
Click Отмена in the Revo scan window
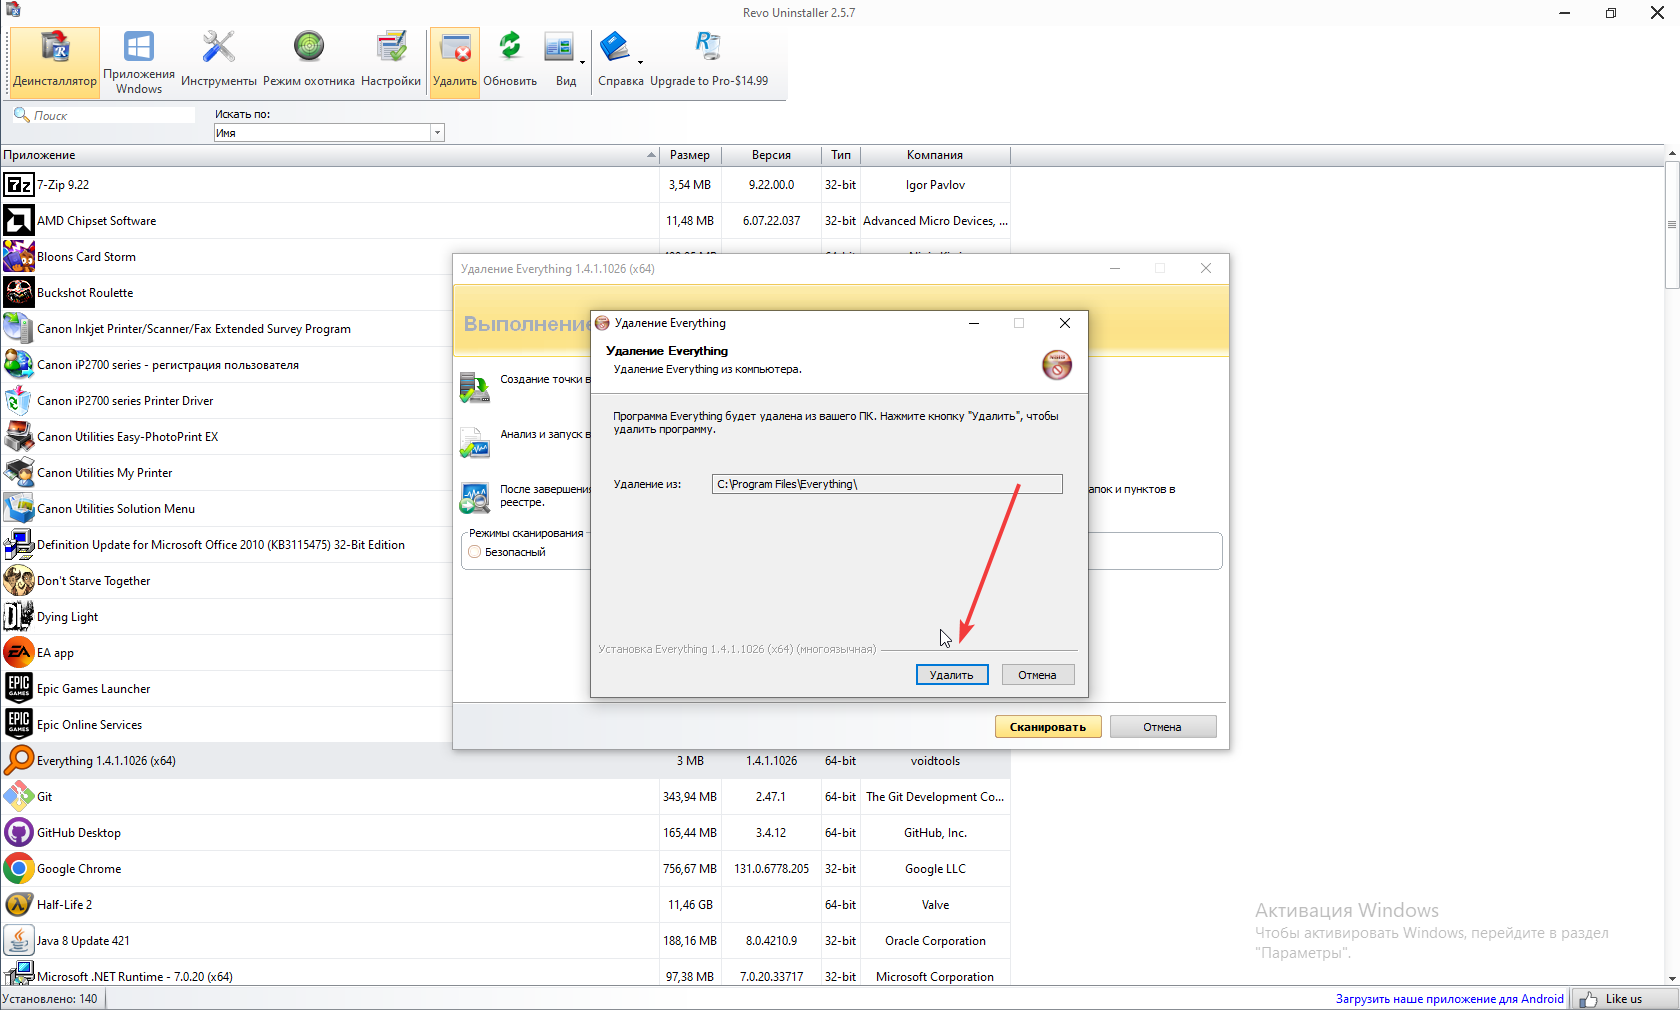pyautogui.click(x=1163, y=727)
